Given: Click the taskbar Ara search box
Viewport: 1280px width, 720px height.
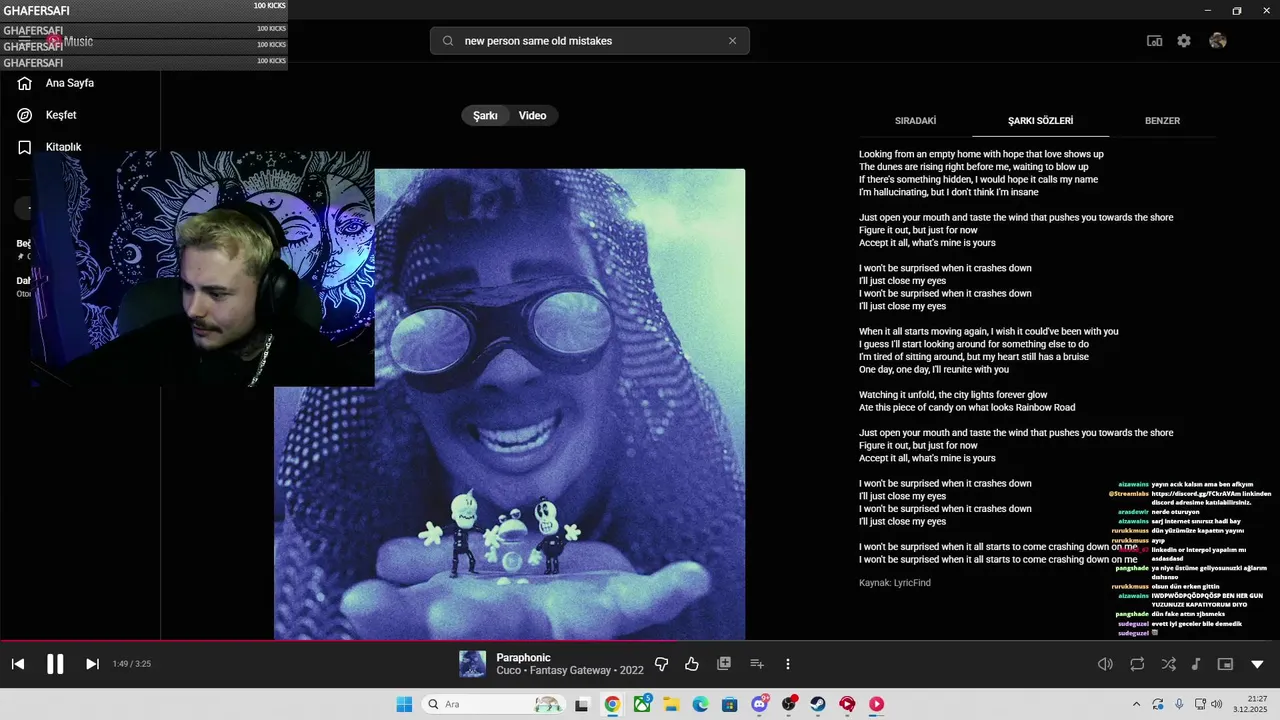Looking at the screenshot, I should coord(494,704).
